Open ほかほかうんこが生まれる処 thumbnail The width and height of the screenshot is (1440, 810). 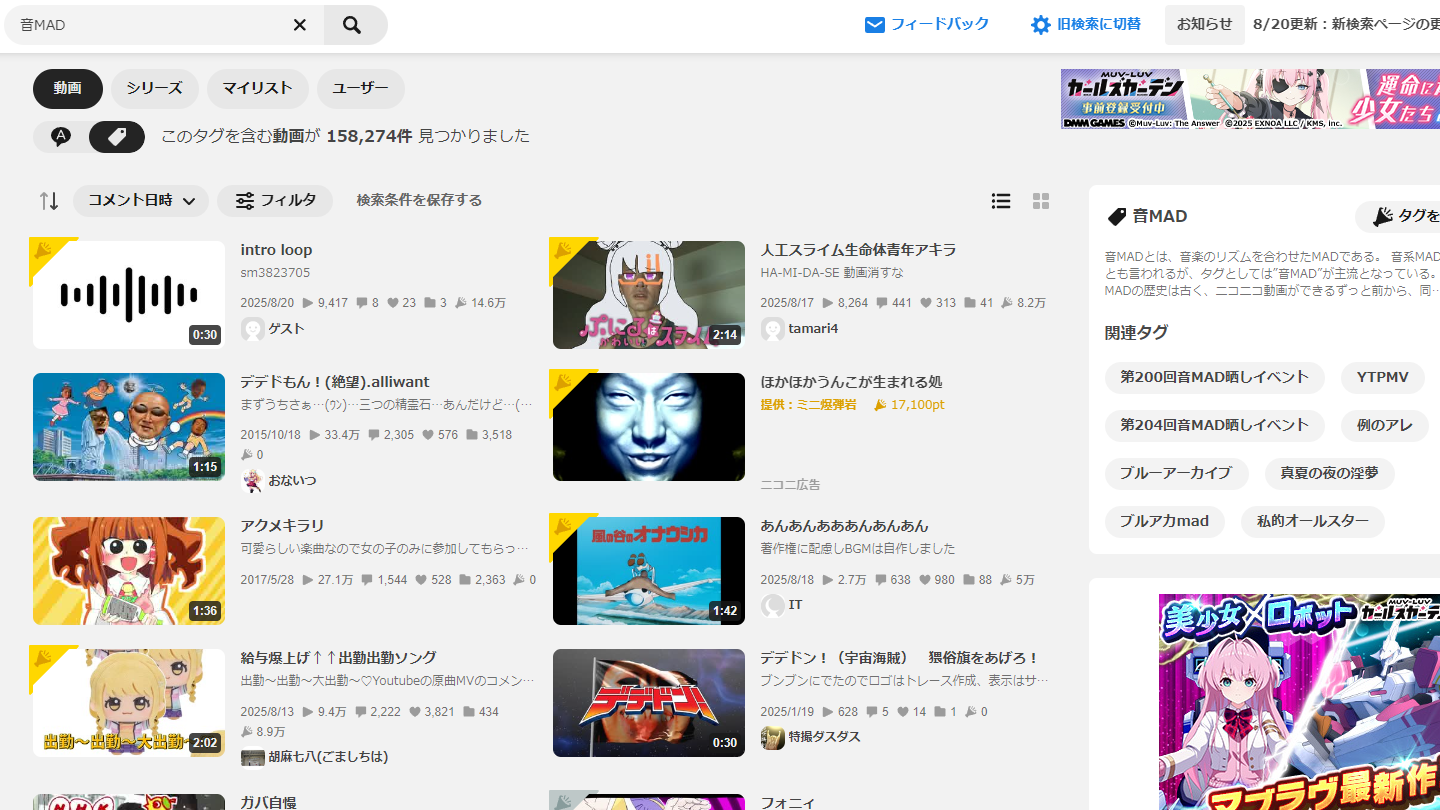point(649,427)
